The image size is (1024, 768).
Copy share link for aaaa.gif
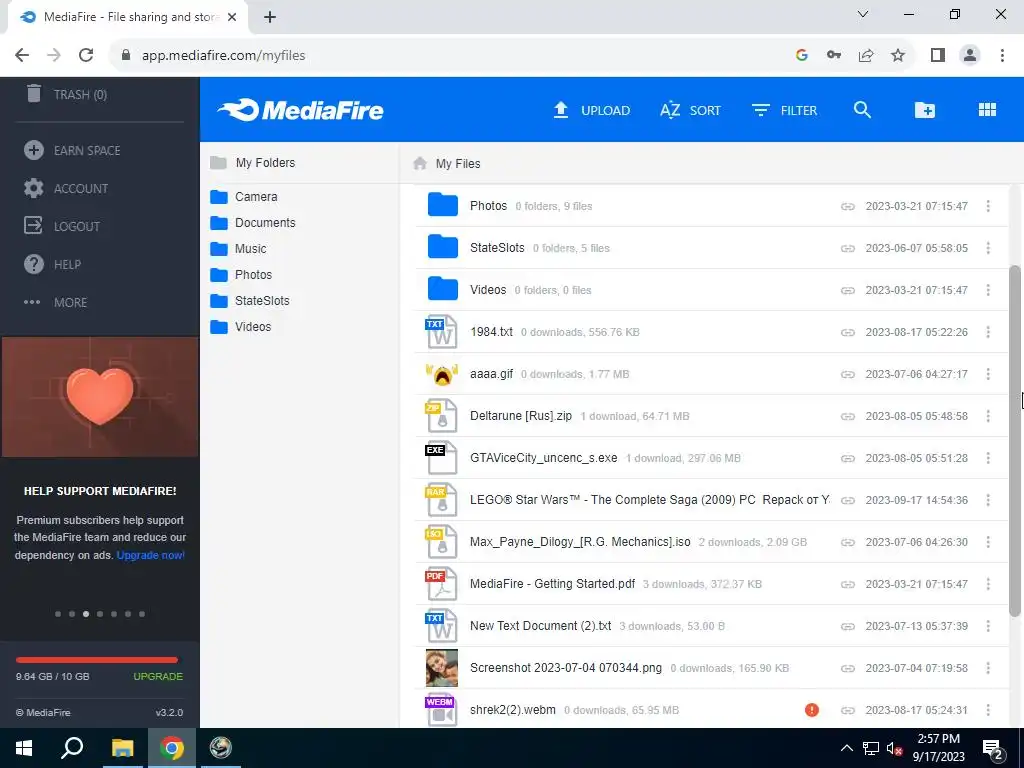point(848,374)
